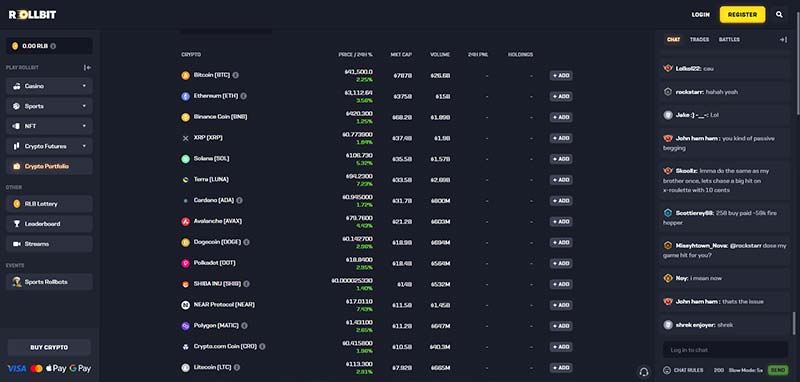The height and width of the screenshot is (382, 800).
Task: Click the Polygon coin icon
Action: pos(185,326)
